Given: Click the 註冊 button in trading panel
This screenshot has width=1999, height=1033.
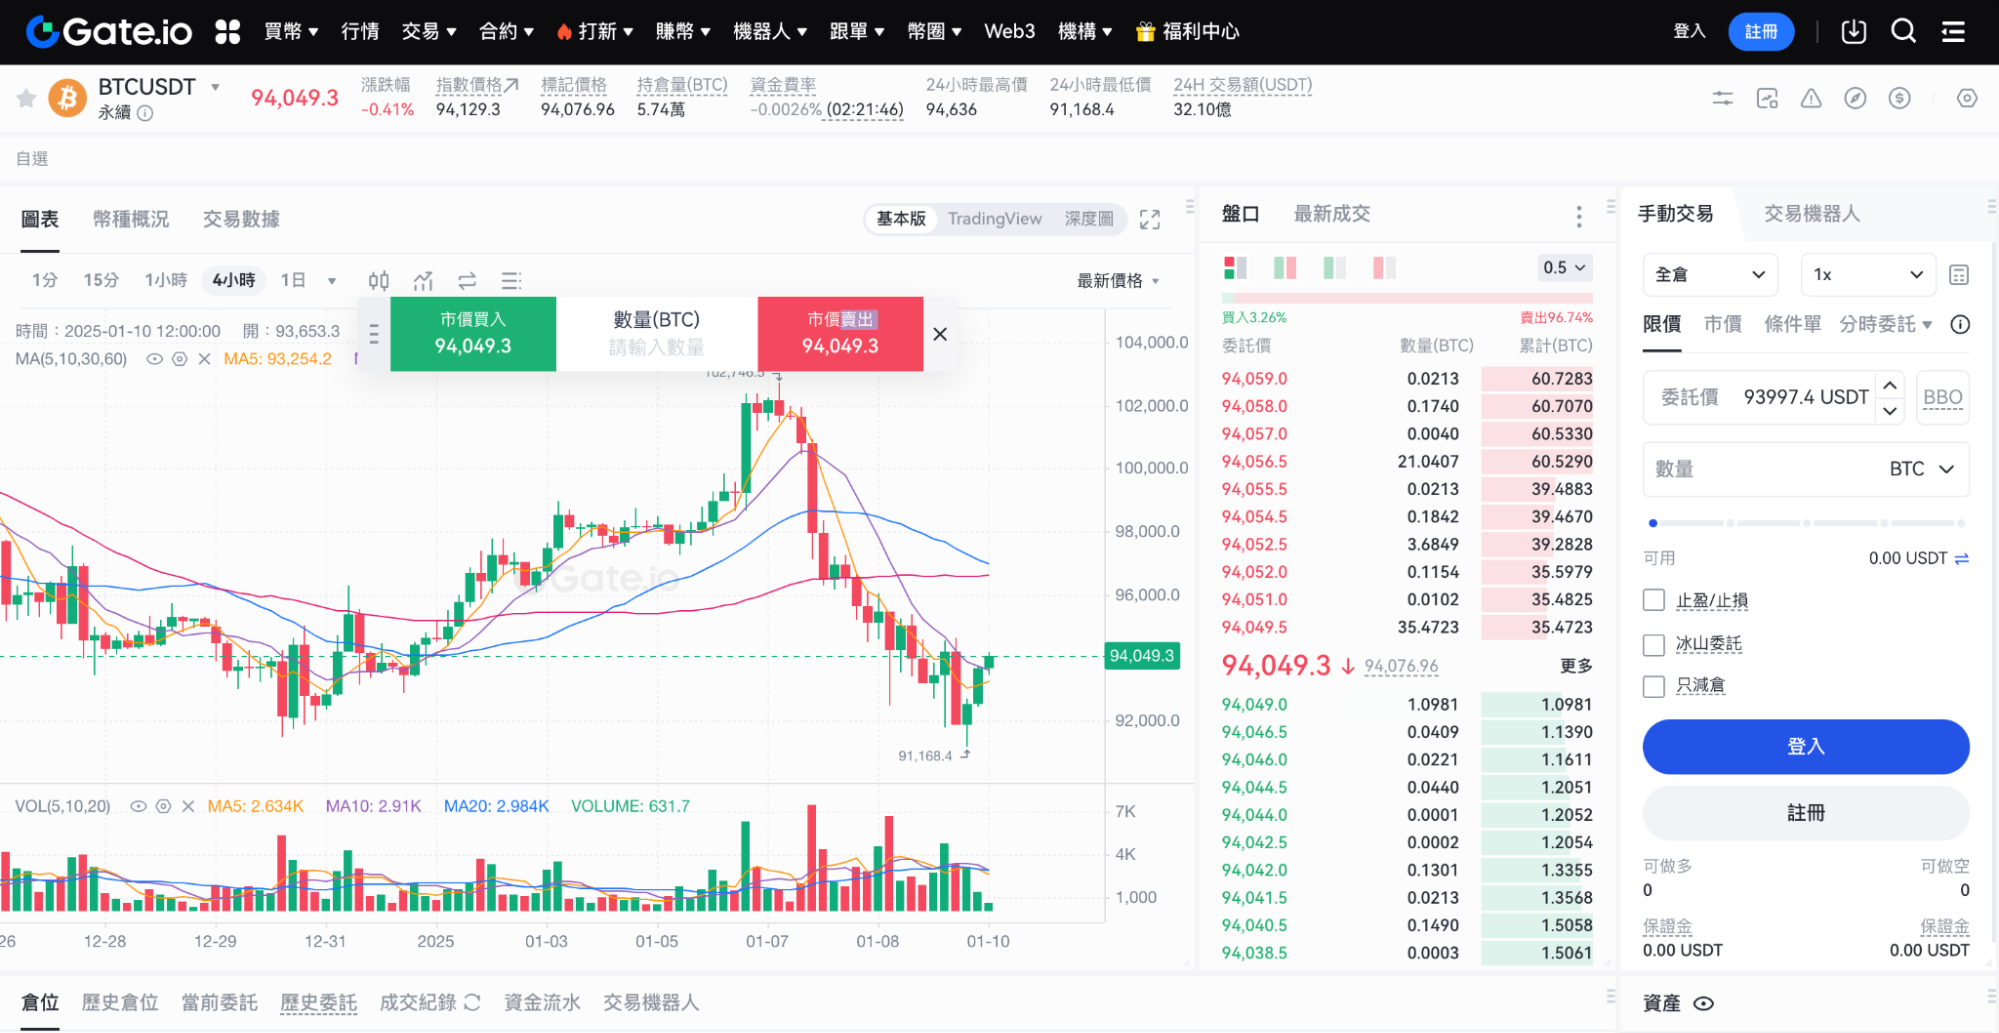Looking at the screenshot, I should (x=1805, y=813).
